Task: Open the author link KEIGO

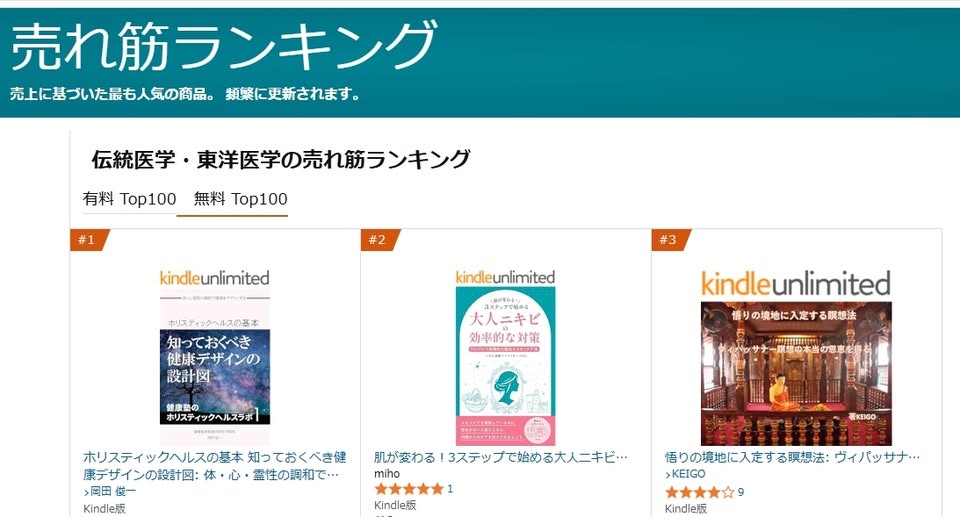Action: [685, 474]
